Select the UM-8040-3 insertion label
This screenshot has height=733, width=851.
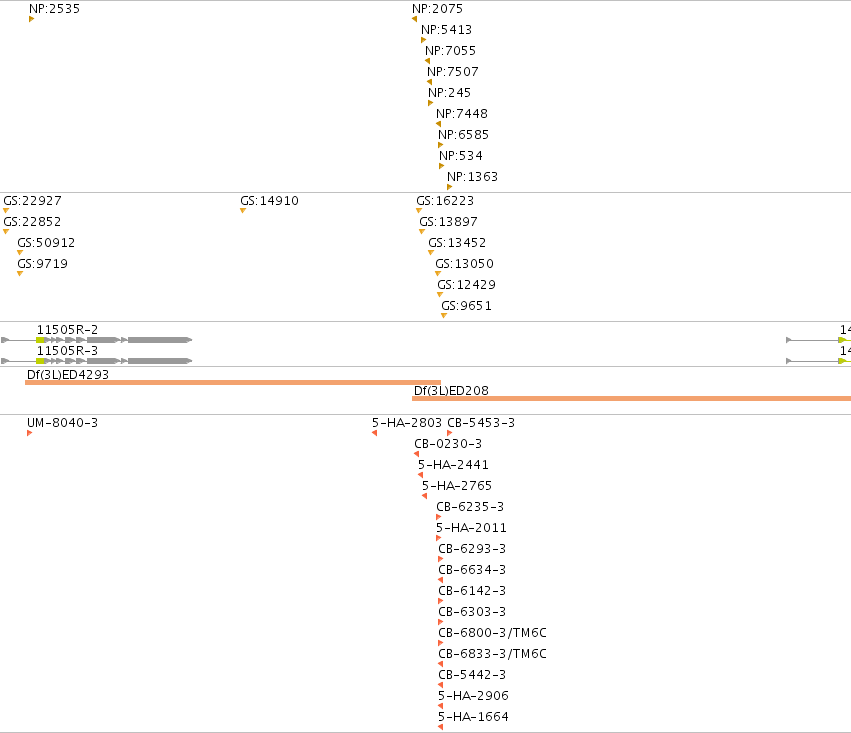coord(62,423)
